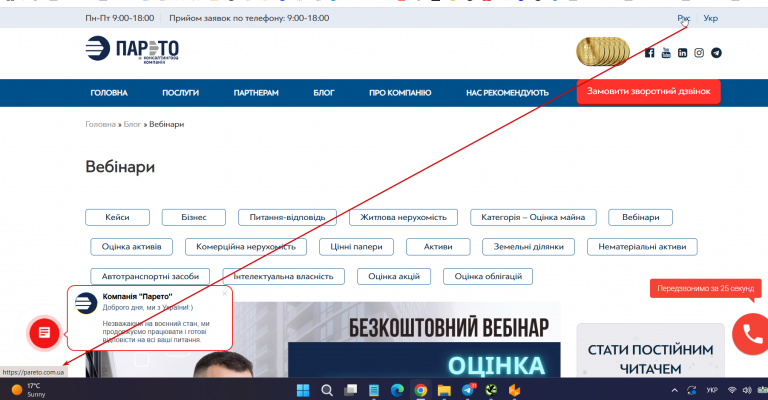This screenshot has width=768, height=400.
Task: Select the Питання-відповідь category tag
Action: 288,217
